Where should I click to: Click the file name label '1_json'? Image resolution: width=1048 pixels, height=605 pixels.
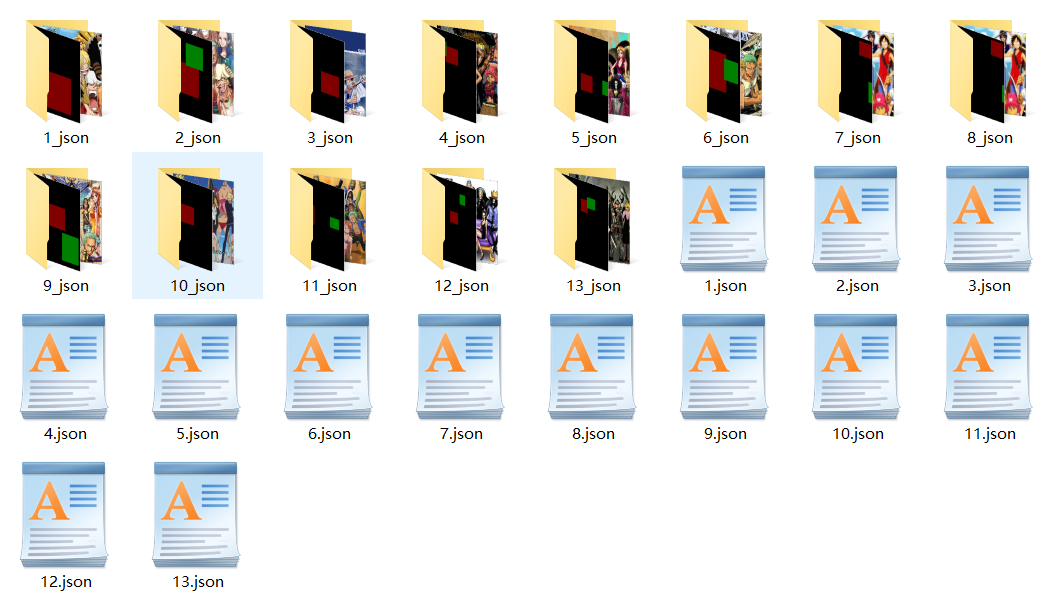click(66, 138)
